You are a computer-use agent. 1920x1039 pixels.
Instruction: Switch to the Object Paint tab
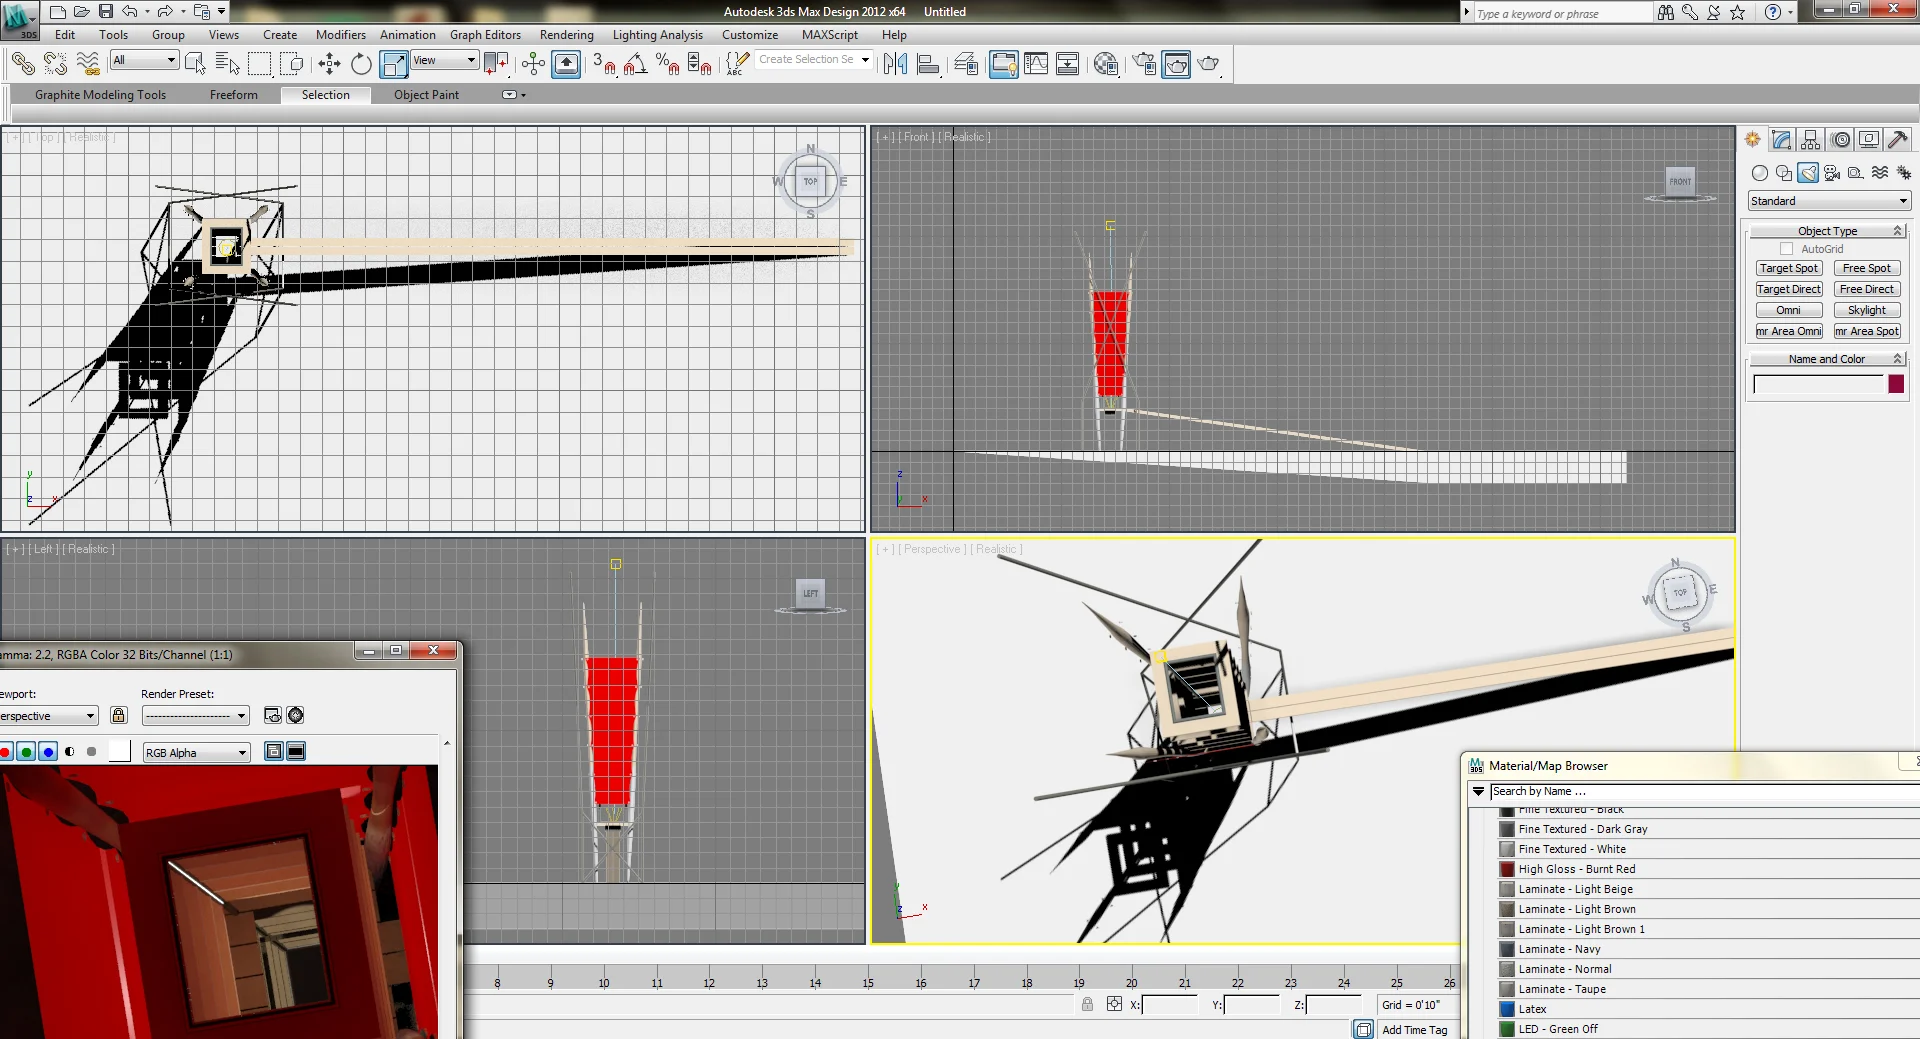(427, 95)
